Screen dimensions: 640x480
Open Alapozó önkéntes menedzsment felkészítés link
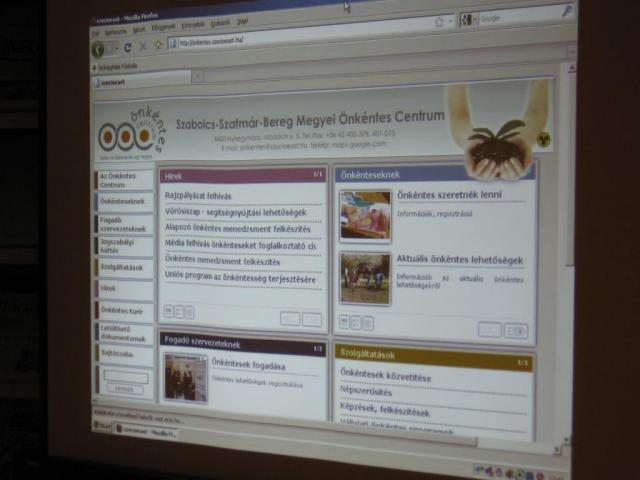(x=238, y=229)
